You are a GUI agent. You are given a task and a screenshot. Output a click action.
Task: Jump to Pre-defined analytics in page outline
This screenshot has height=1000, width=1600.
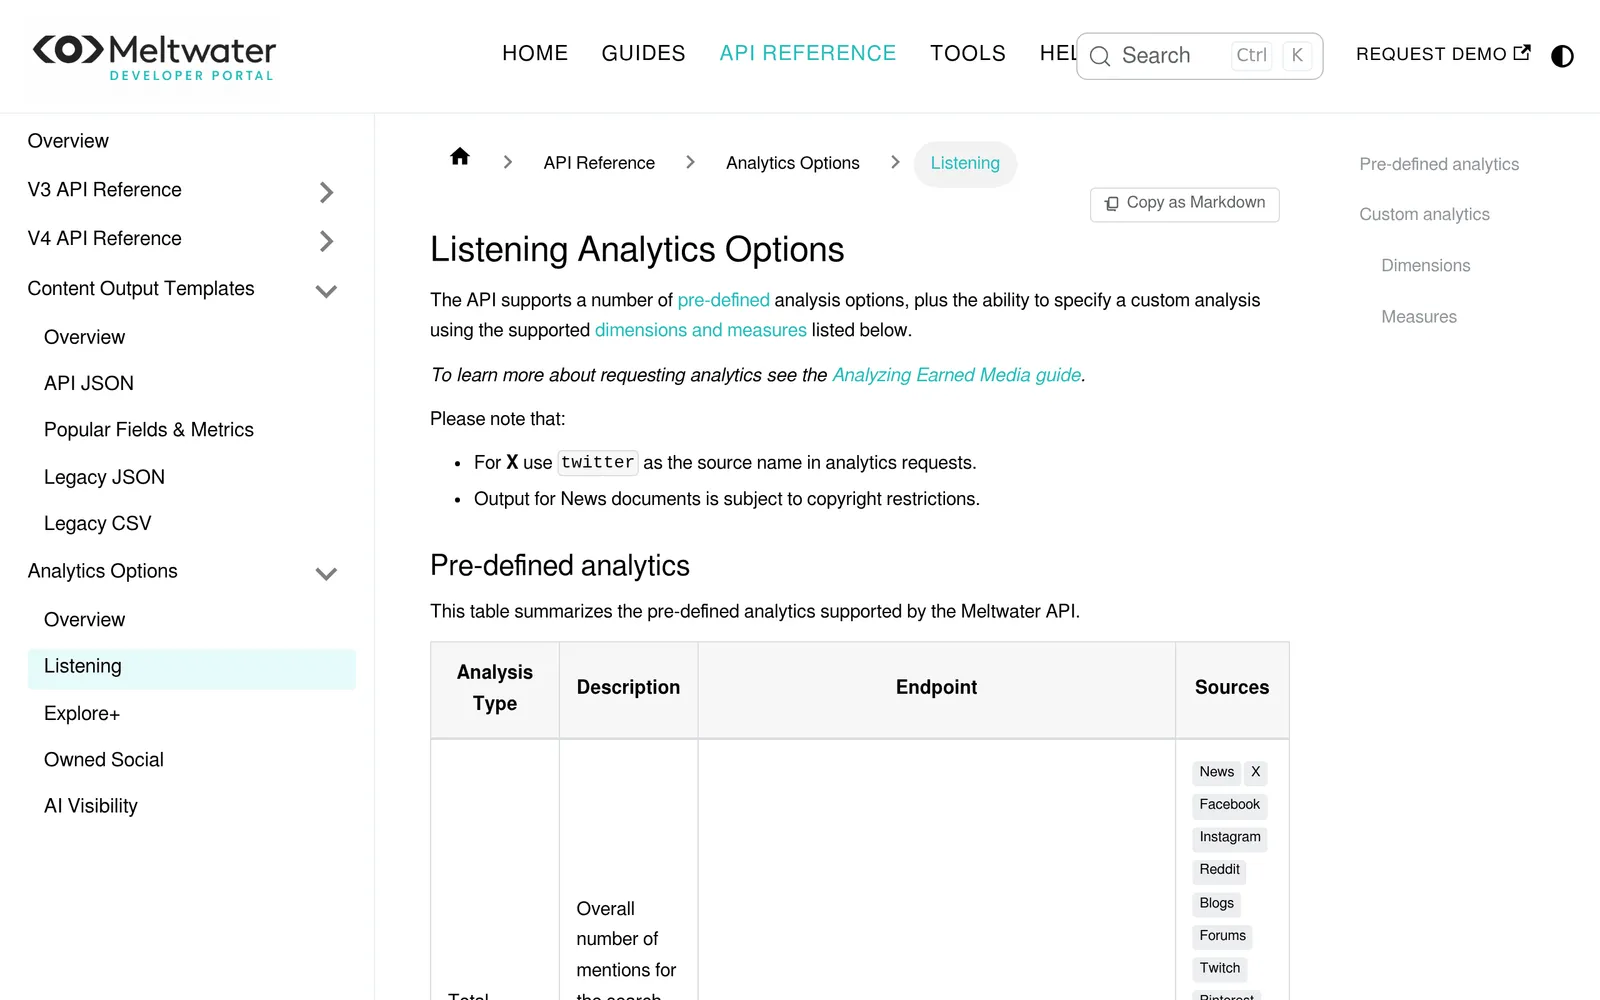coord(1439,164)
